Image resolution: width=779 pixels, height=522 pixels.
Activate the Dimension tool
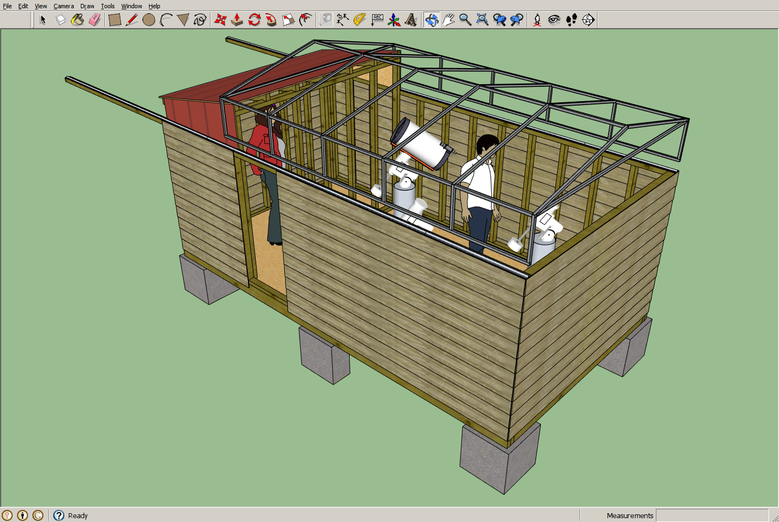pos(343,20)
